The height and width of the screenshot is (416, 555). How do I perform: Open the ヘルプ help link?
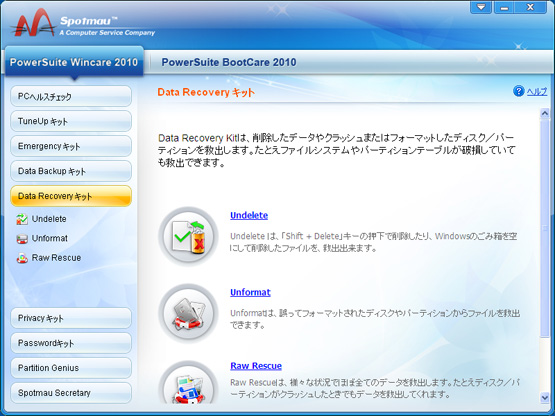537,91
